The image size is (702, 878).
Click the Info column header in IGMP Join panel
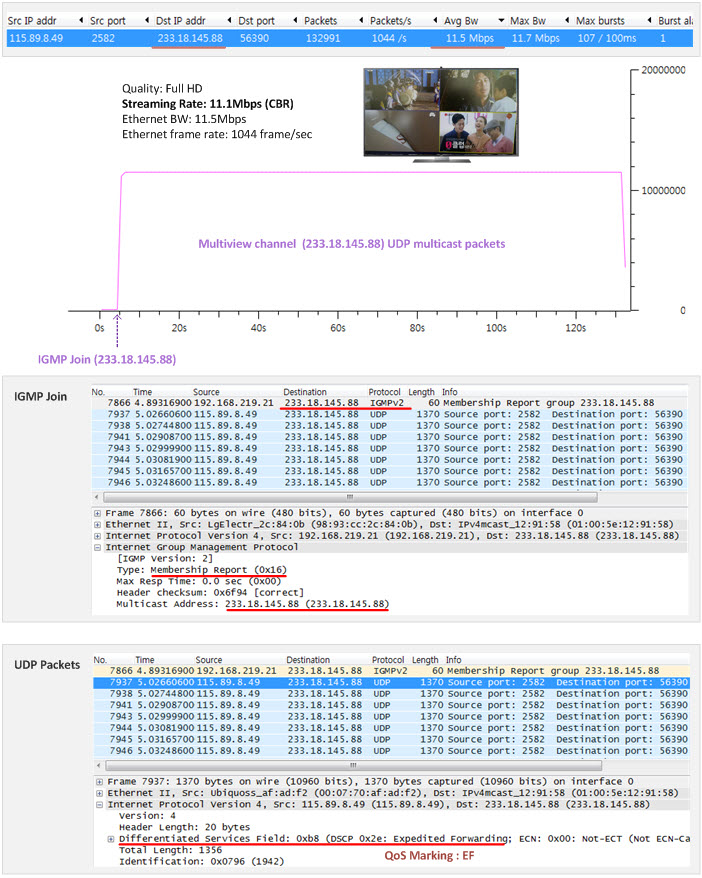click(450, 392)
